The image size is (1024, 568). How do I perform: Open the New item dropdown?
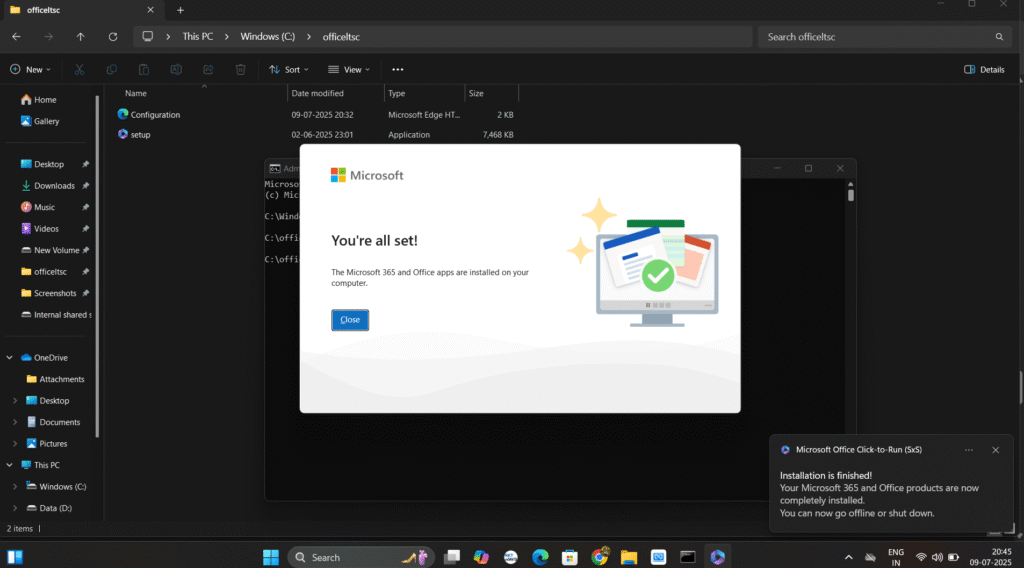(30, 69)
